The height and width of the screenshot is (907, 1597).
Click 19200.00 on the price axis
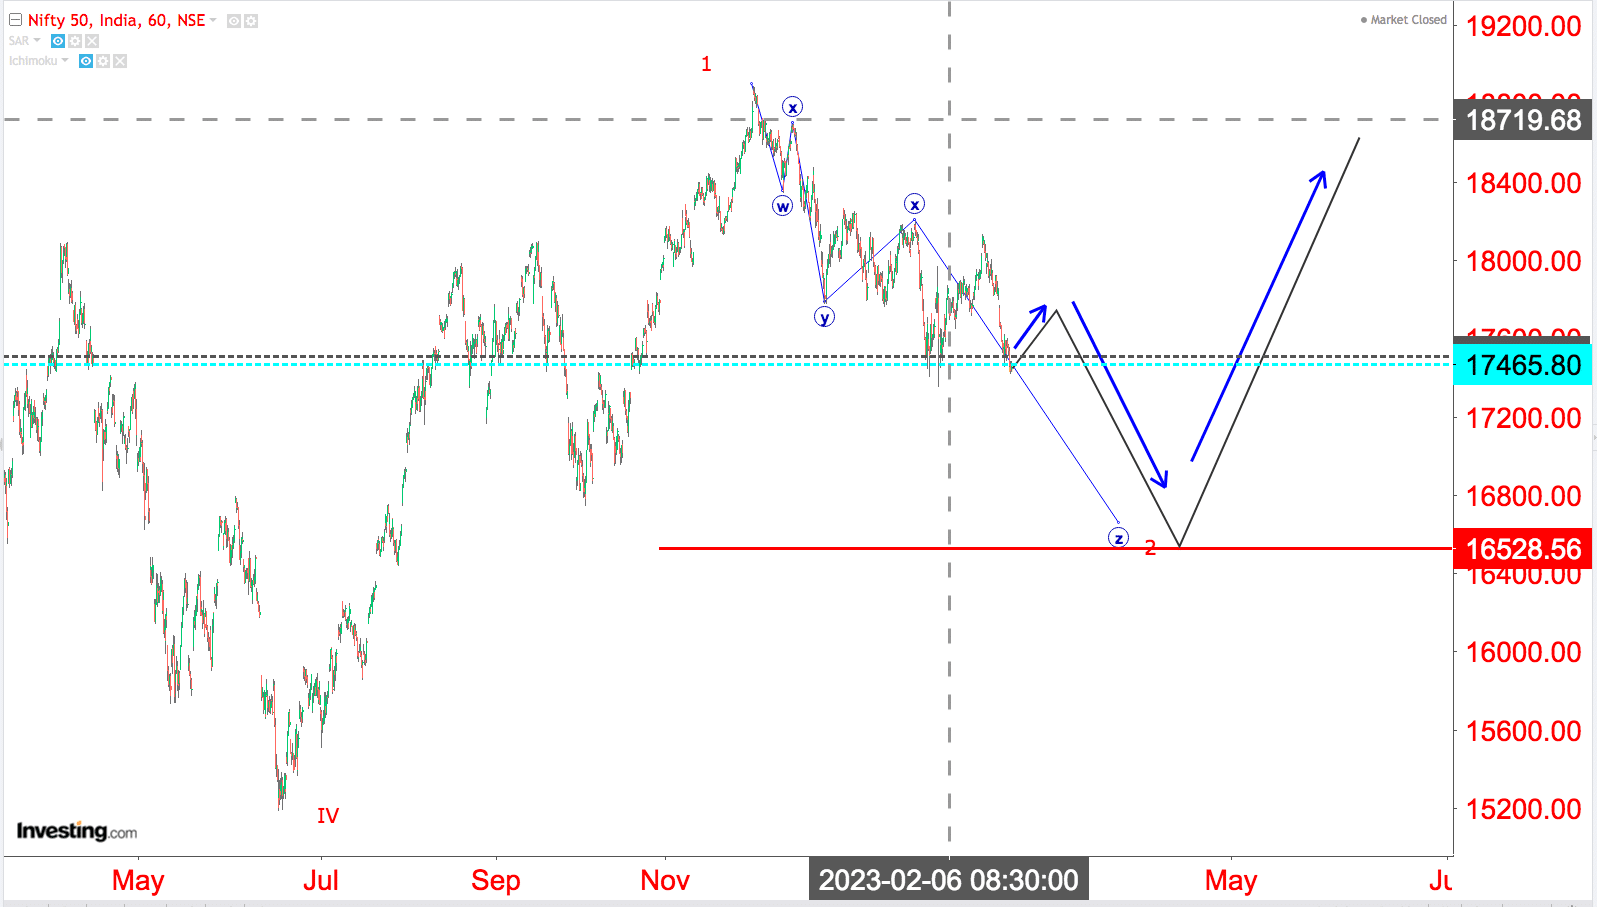point(1523,26)
